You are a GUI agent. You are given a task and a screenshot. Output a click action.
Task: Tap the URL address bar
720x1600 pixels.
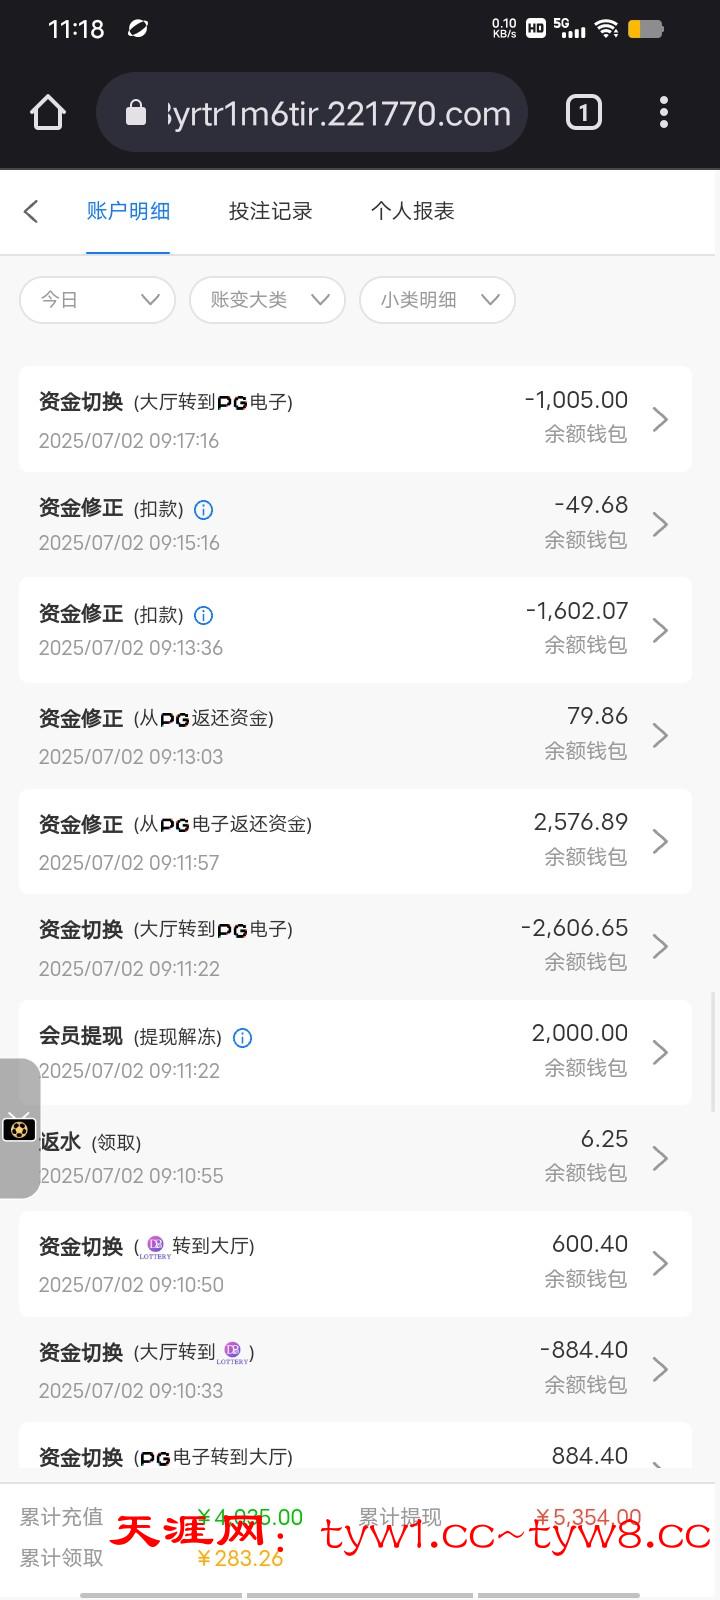(x=340, y=114)
